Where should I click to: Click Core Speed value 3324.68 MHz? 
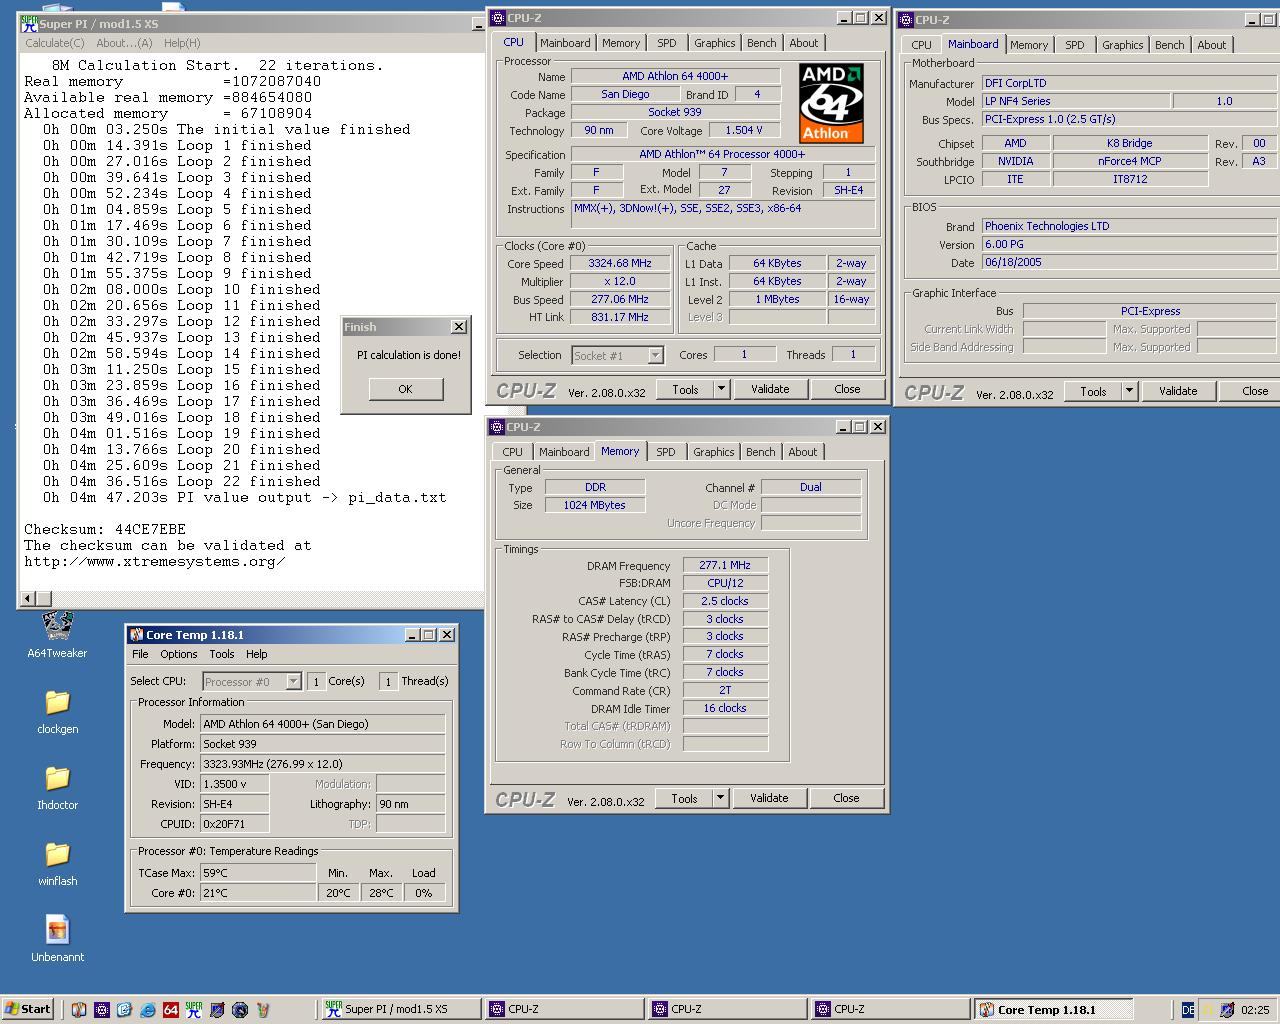620,264
